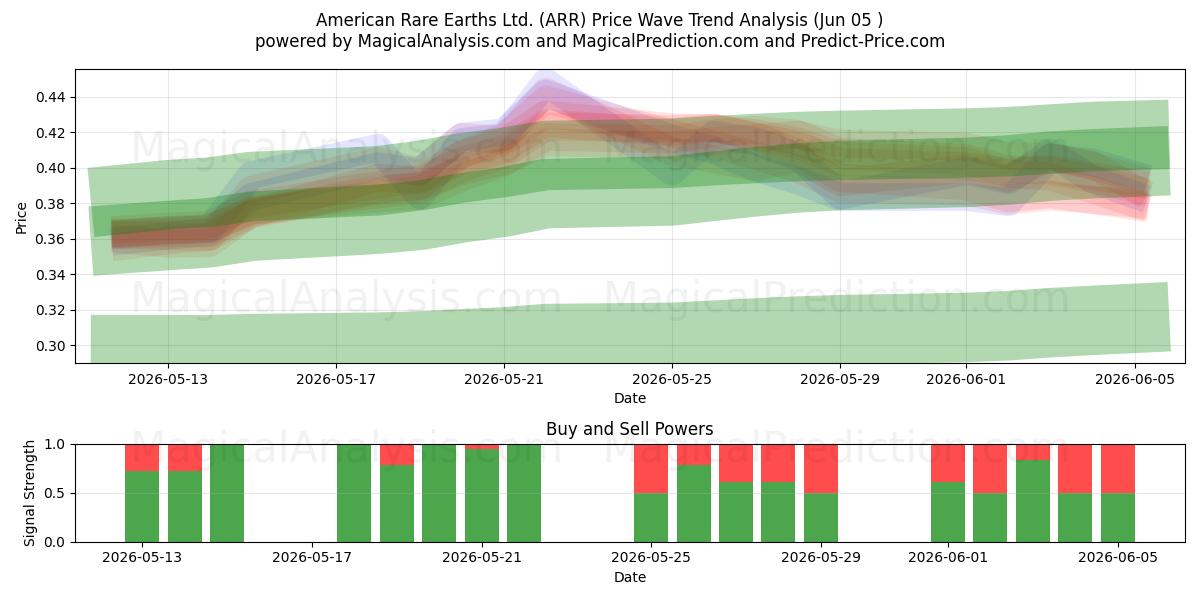
Task: Click the 'powered by MagicalAnalysis.com' subtitle line
Action: pos(600,41)
